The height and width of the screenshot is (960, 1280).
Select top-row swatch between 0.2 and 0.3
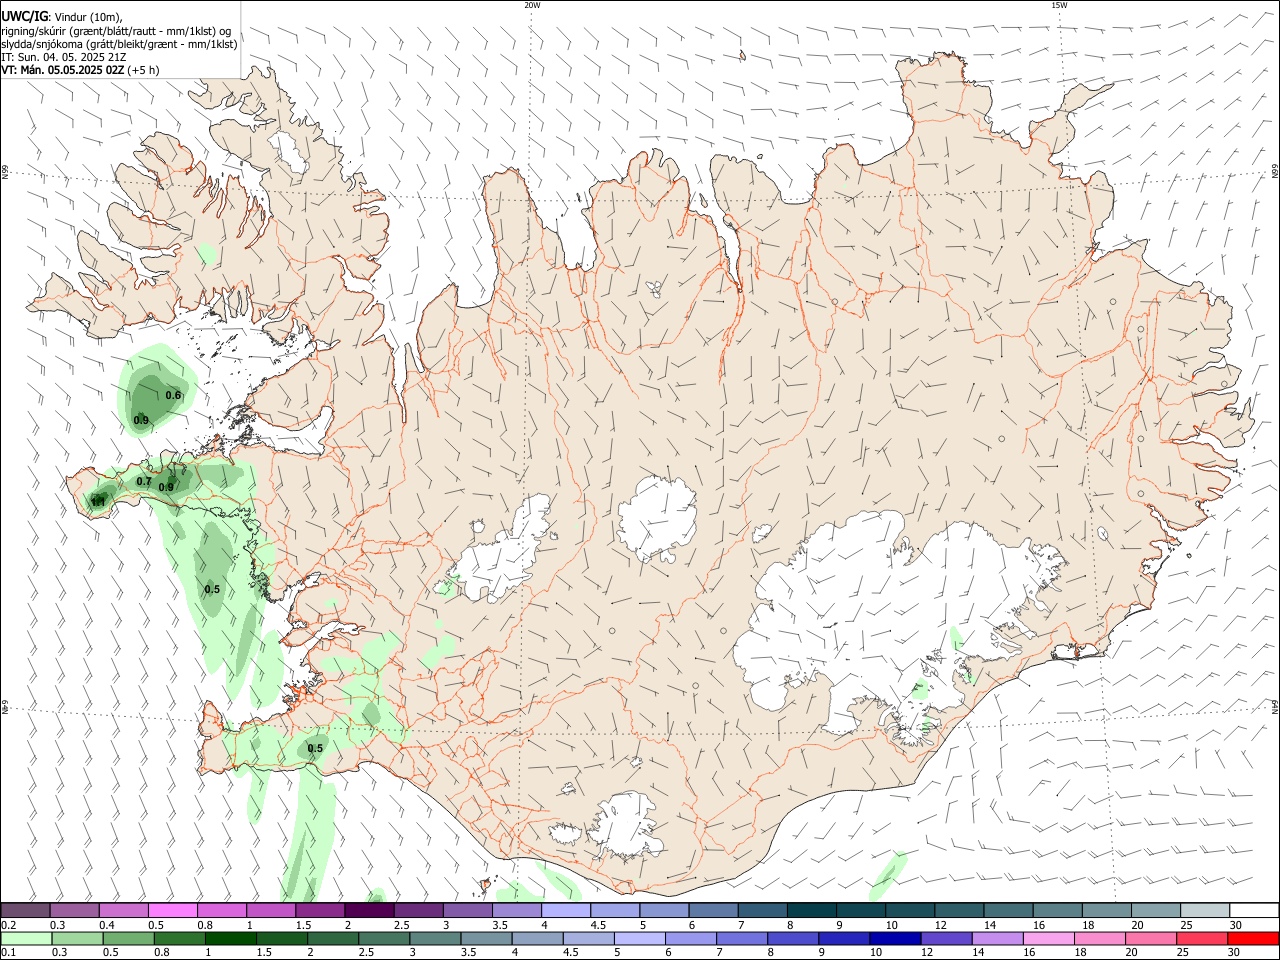coord(26,910)
